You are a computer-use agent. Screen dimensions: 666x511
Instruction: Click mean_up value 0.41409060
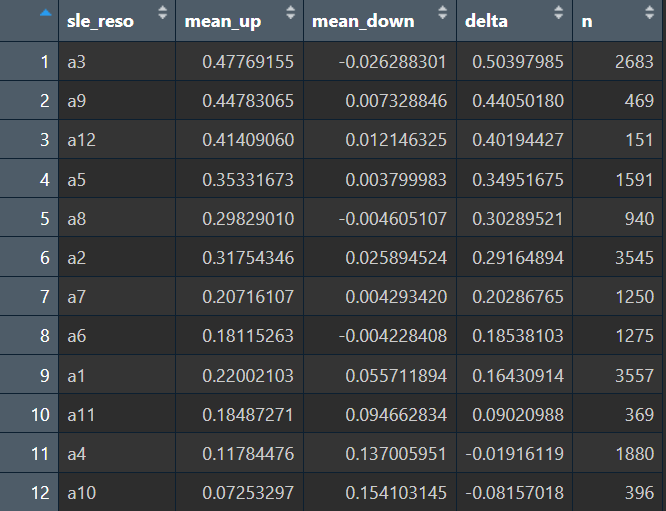tap(248, 140)
